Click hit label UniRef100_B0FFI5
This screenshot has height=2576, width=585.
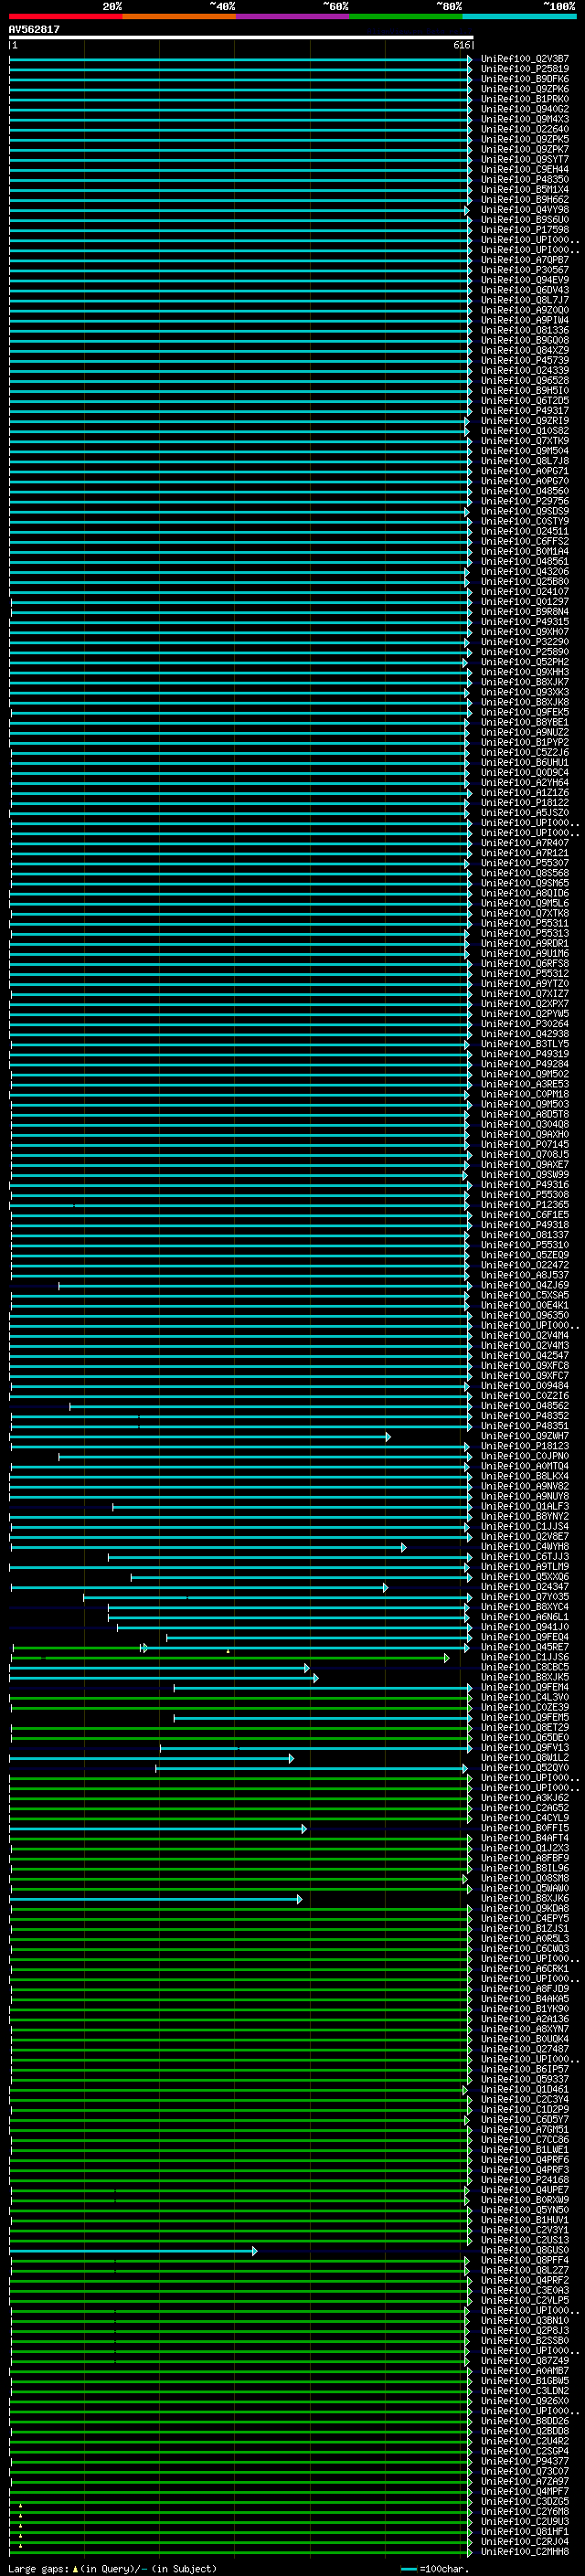[525, 1829]
